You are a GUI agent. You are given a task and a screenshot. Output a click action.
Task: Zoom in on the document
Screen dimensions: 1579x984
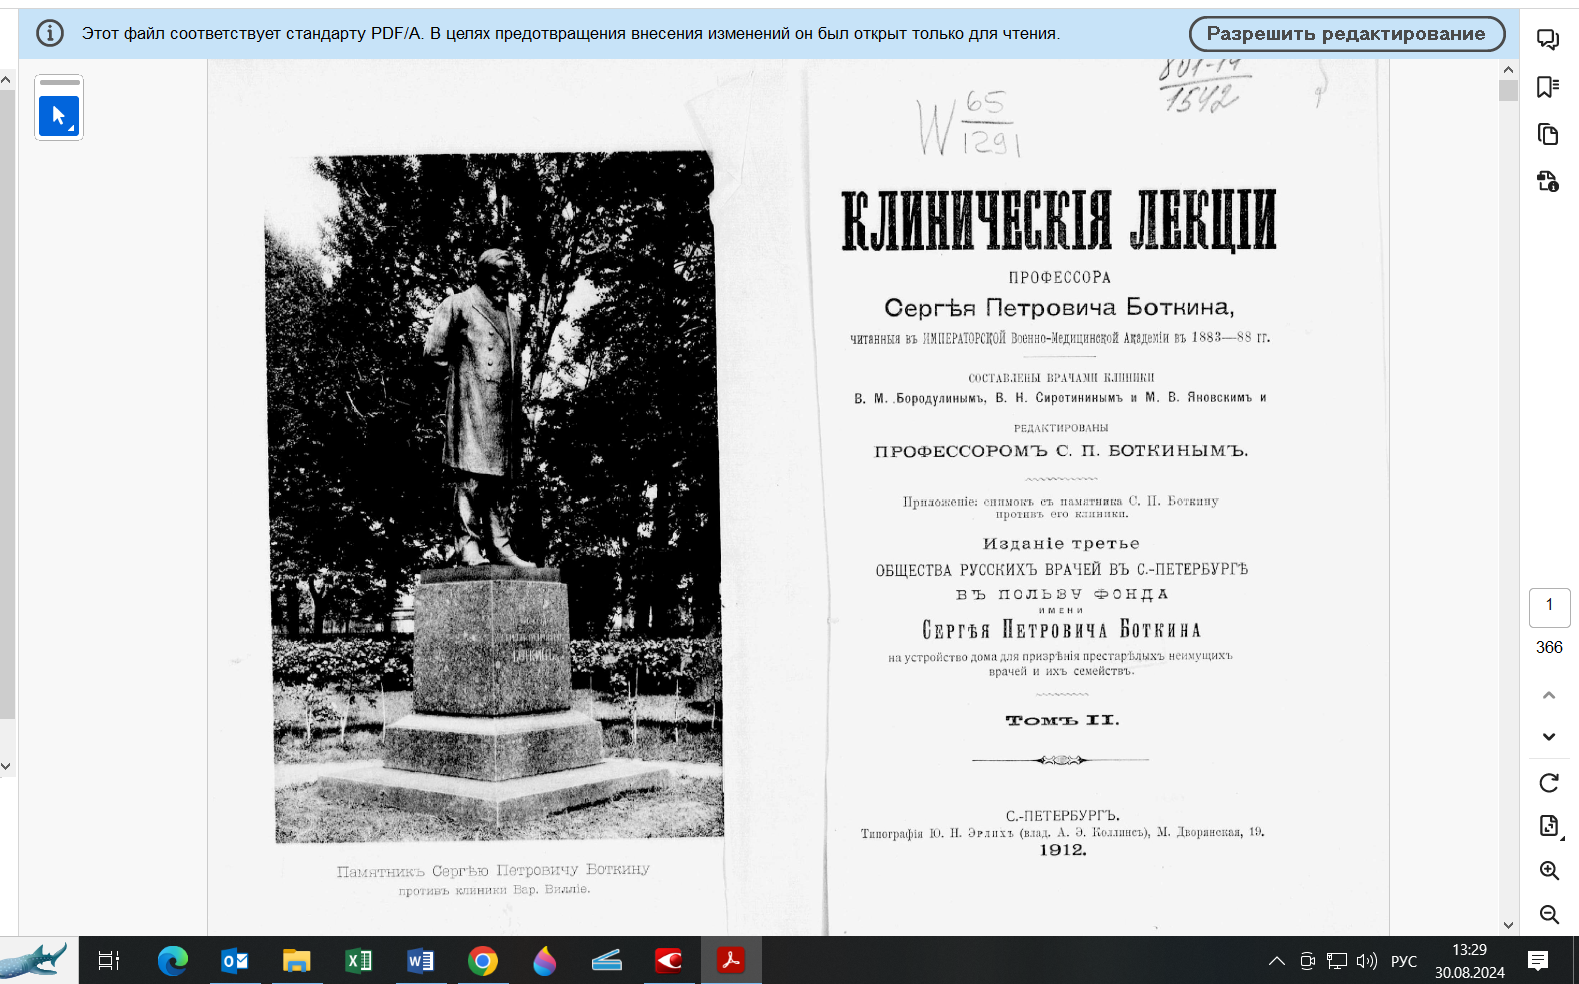(1549, 870)
